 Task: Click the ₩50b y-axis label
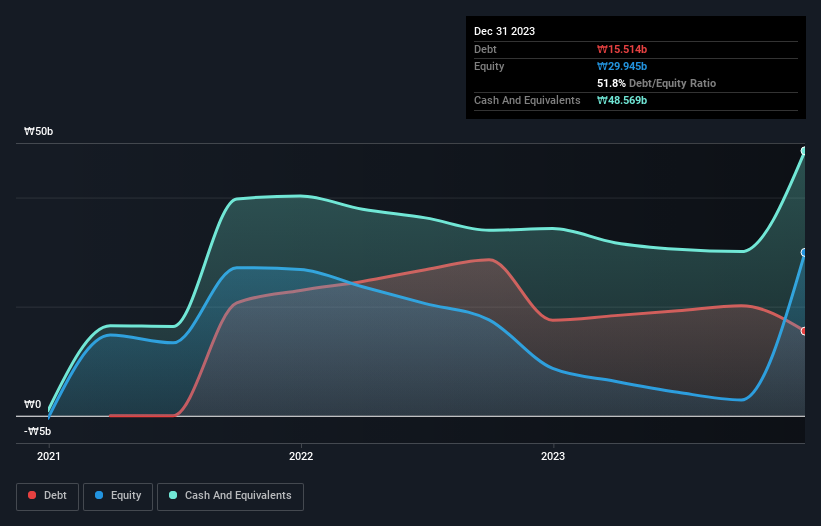[39, 131]
